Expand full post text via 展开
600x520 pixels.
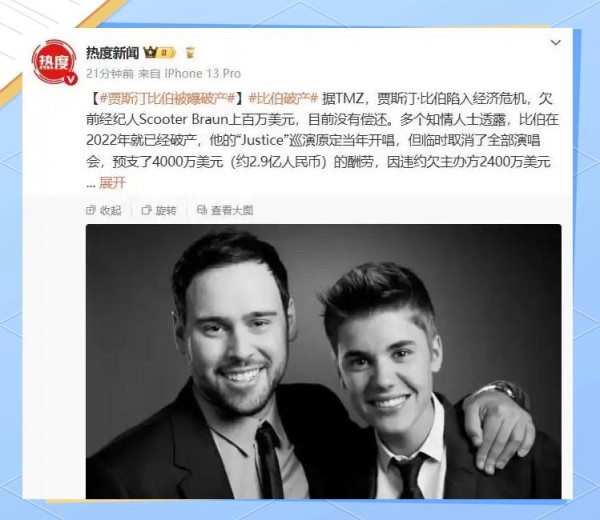pyautogui.click(x=112, y=183)
